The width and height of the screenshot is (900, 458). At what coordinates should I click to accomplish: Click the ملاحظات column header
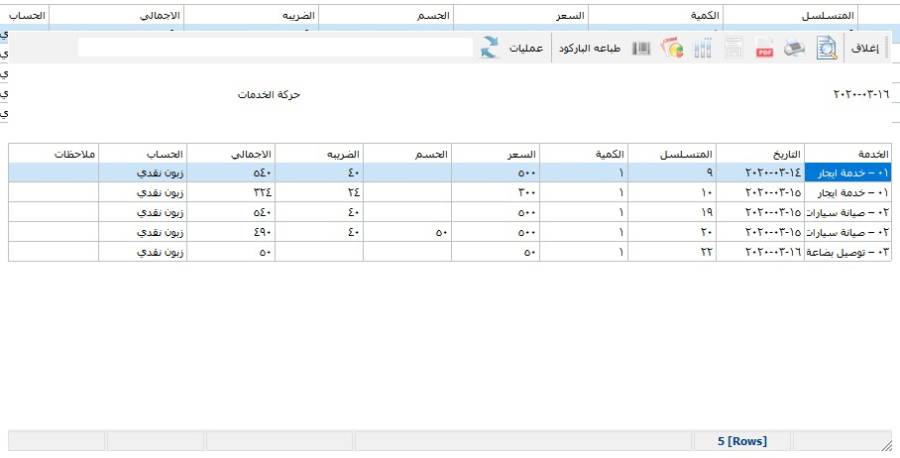click(53, 154)
